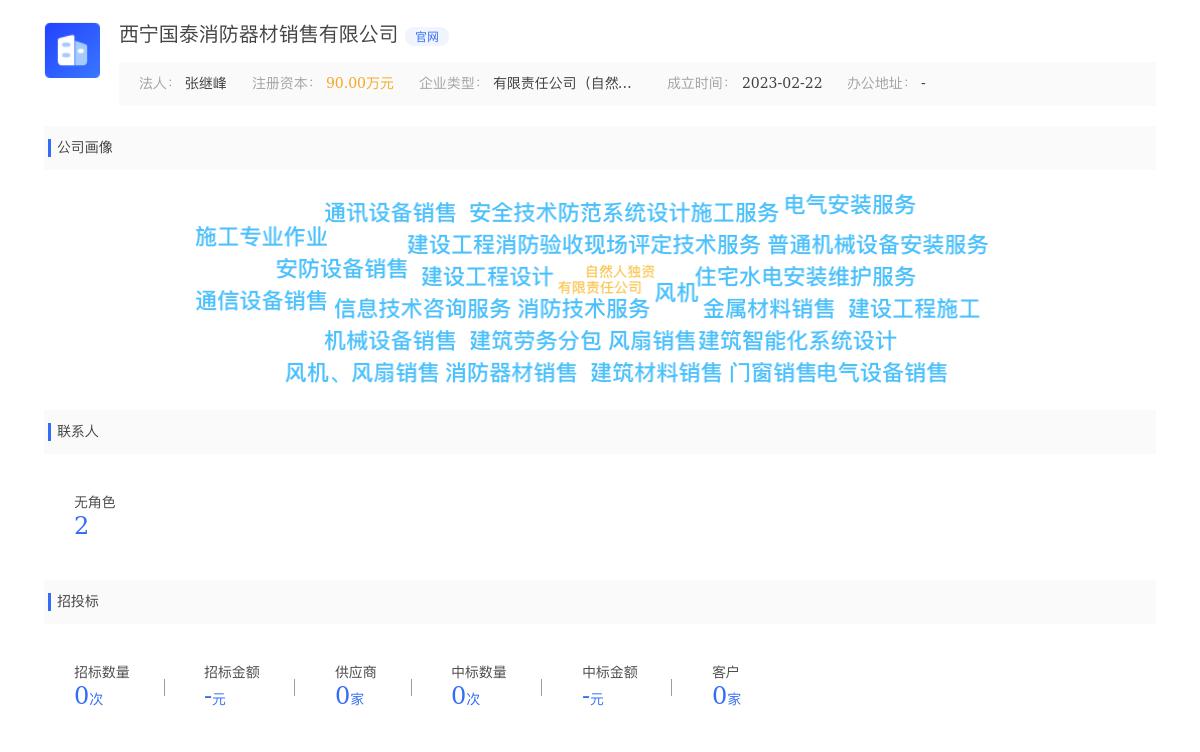Click company type 有限责任公司（自然...
The width and height of the screenshot is (1200, 752).
(562, 84)
